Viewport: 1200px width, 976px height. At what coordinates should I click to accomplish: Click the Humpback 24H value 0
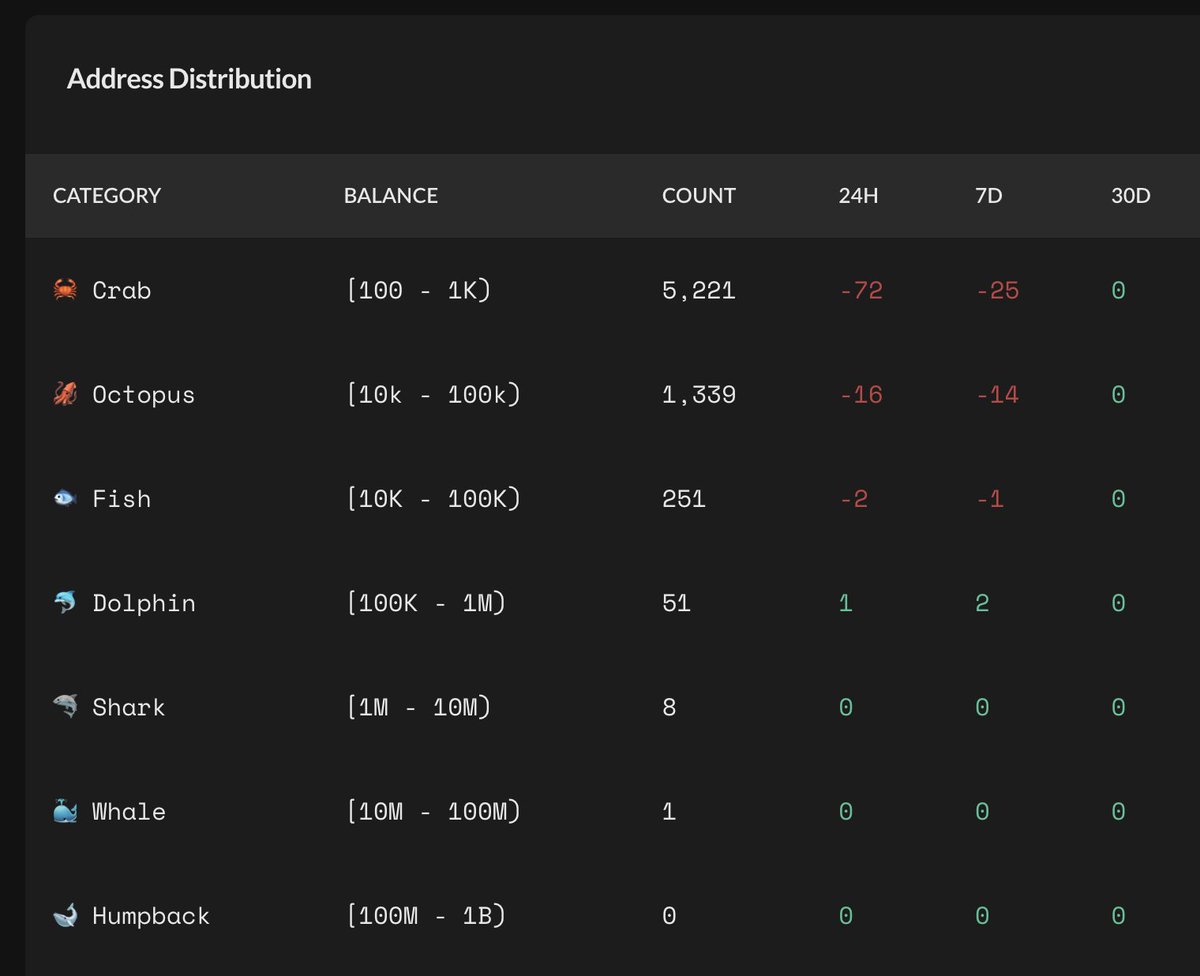pyautogui.click(x=846, y=915)
